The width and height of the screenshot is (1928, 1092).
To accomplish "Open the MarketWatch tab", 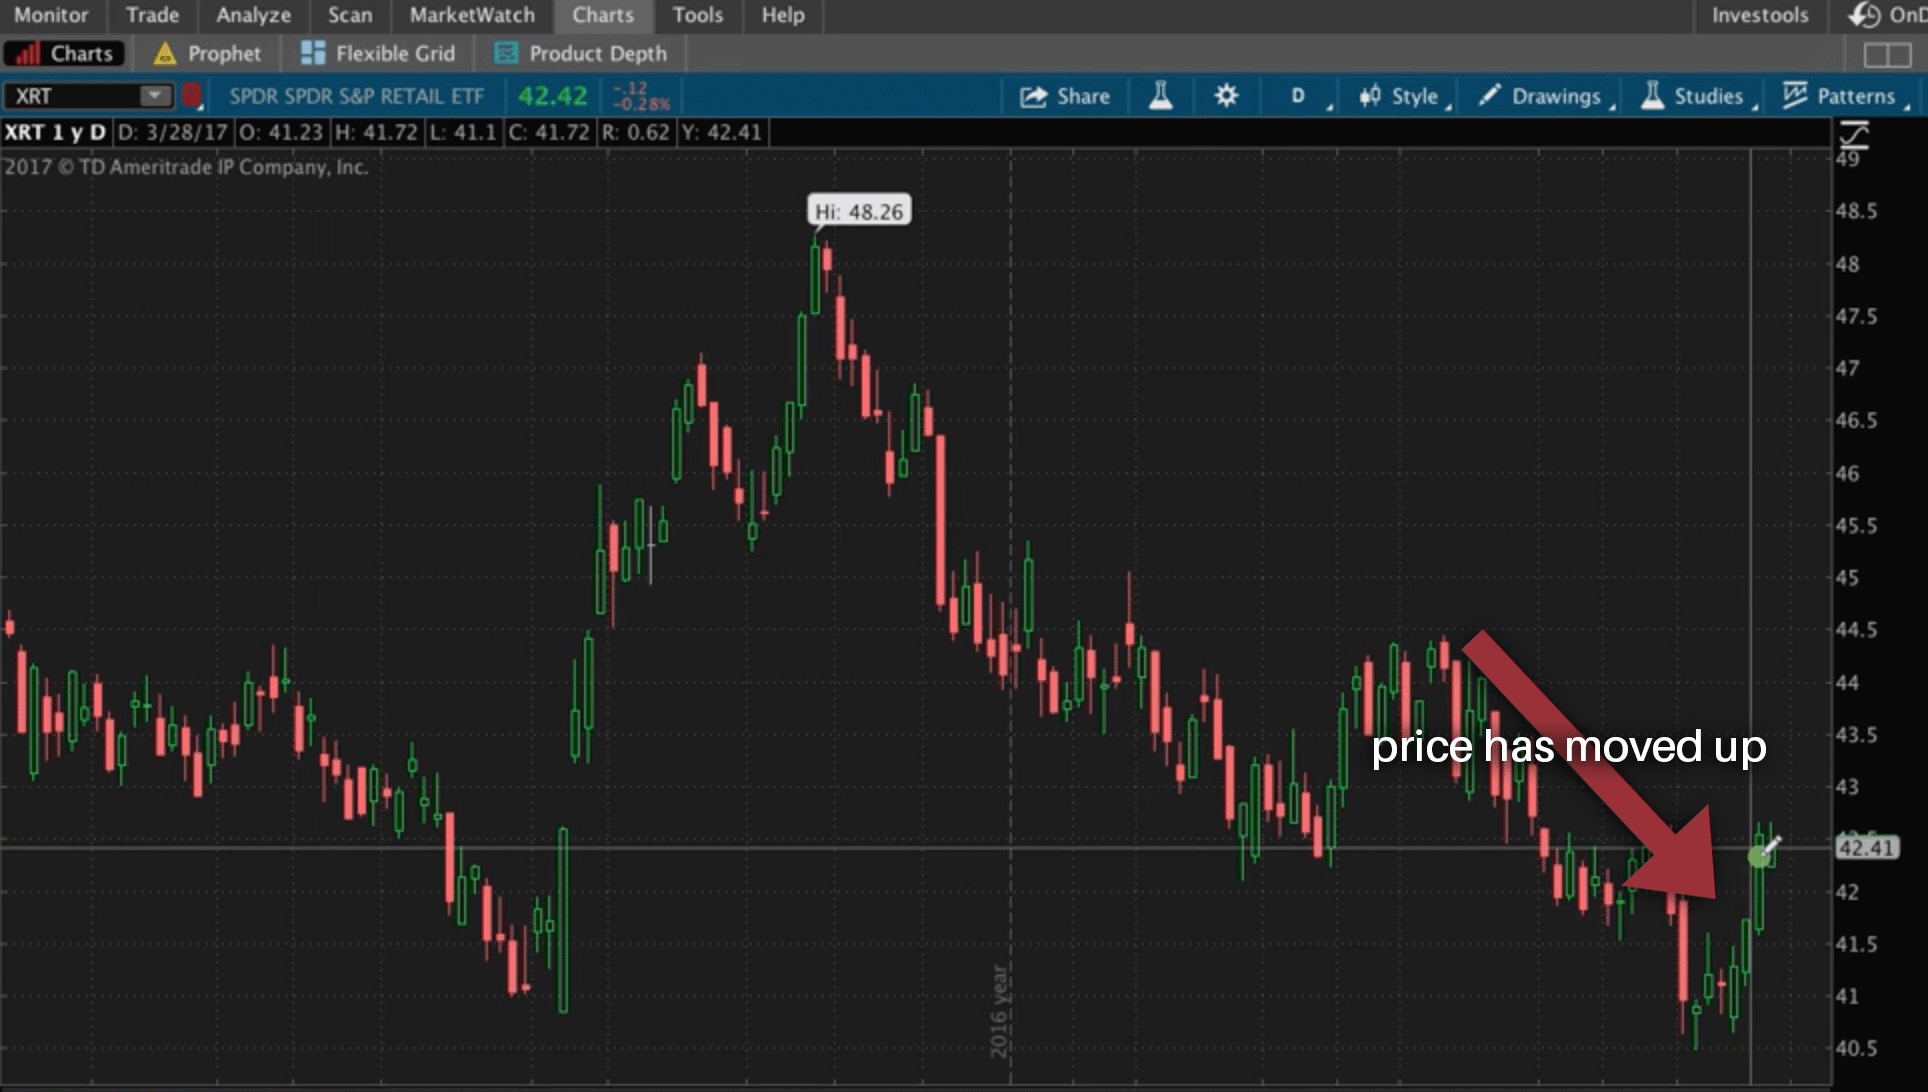I will [x=472, y=15].
